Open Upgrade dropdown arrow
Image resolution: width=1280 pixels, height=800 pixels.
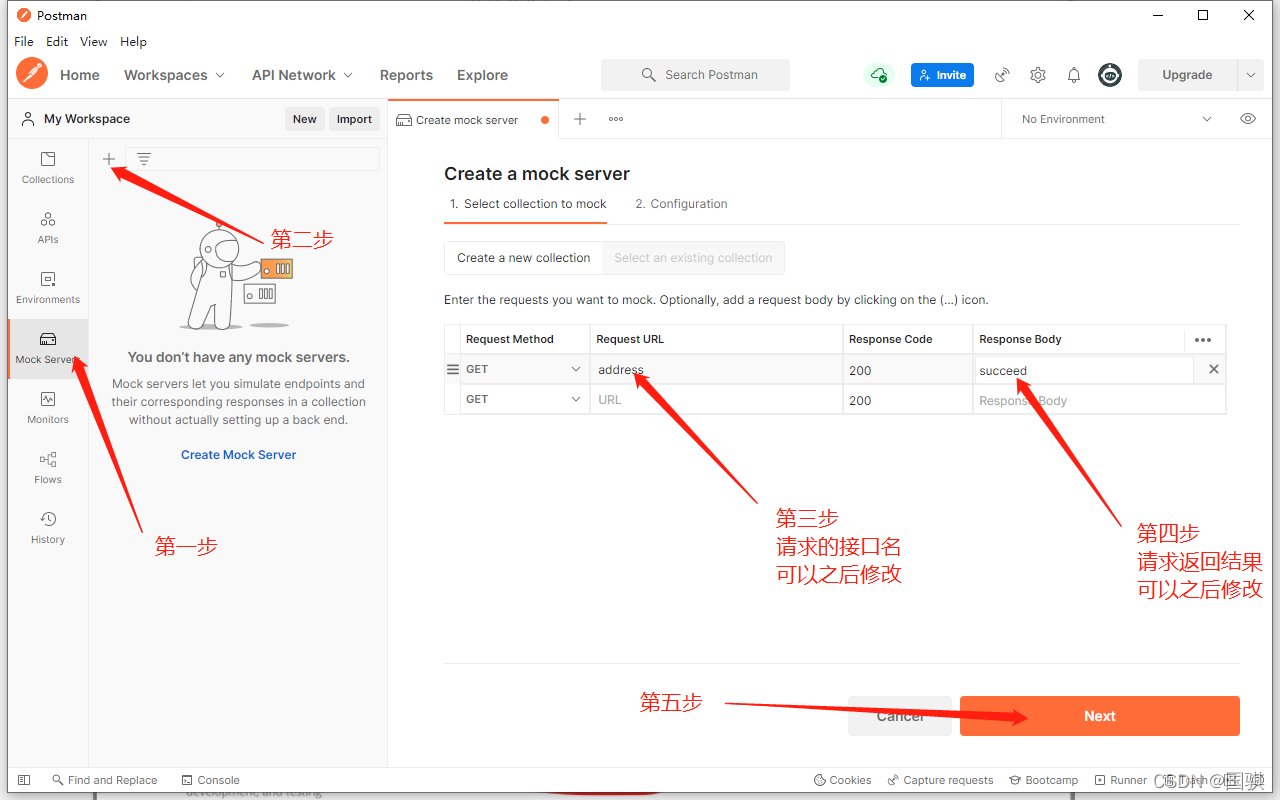(x=1251, y=75)
